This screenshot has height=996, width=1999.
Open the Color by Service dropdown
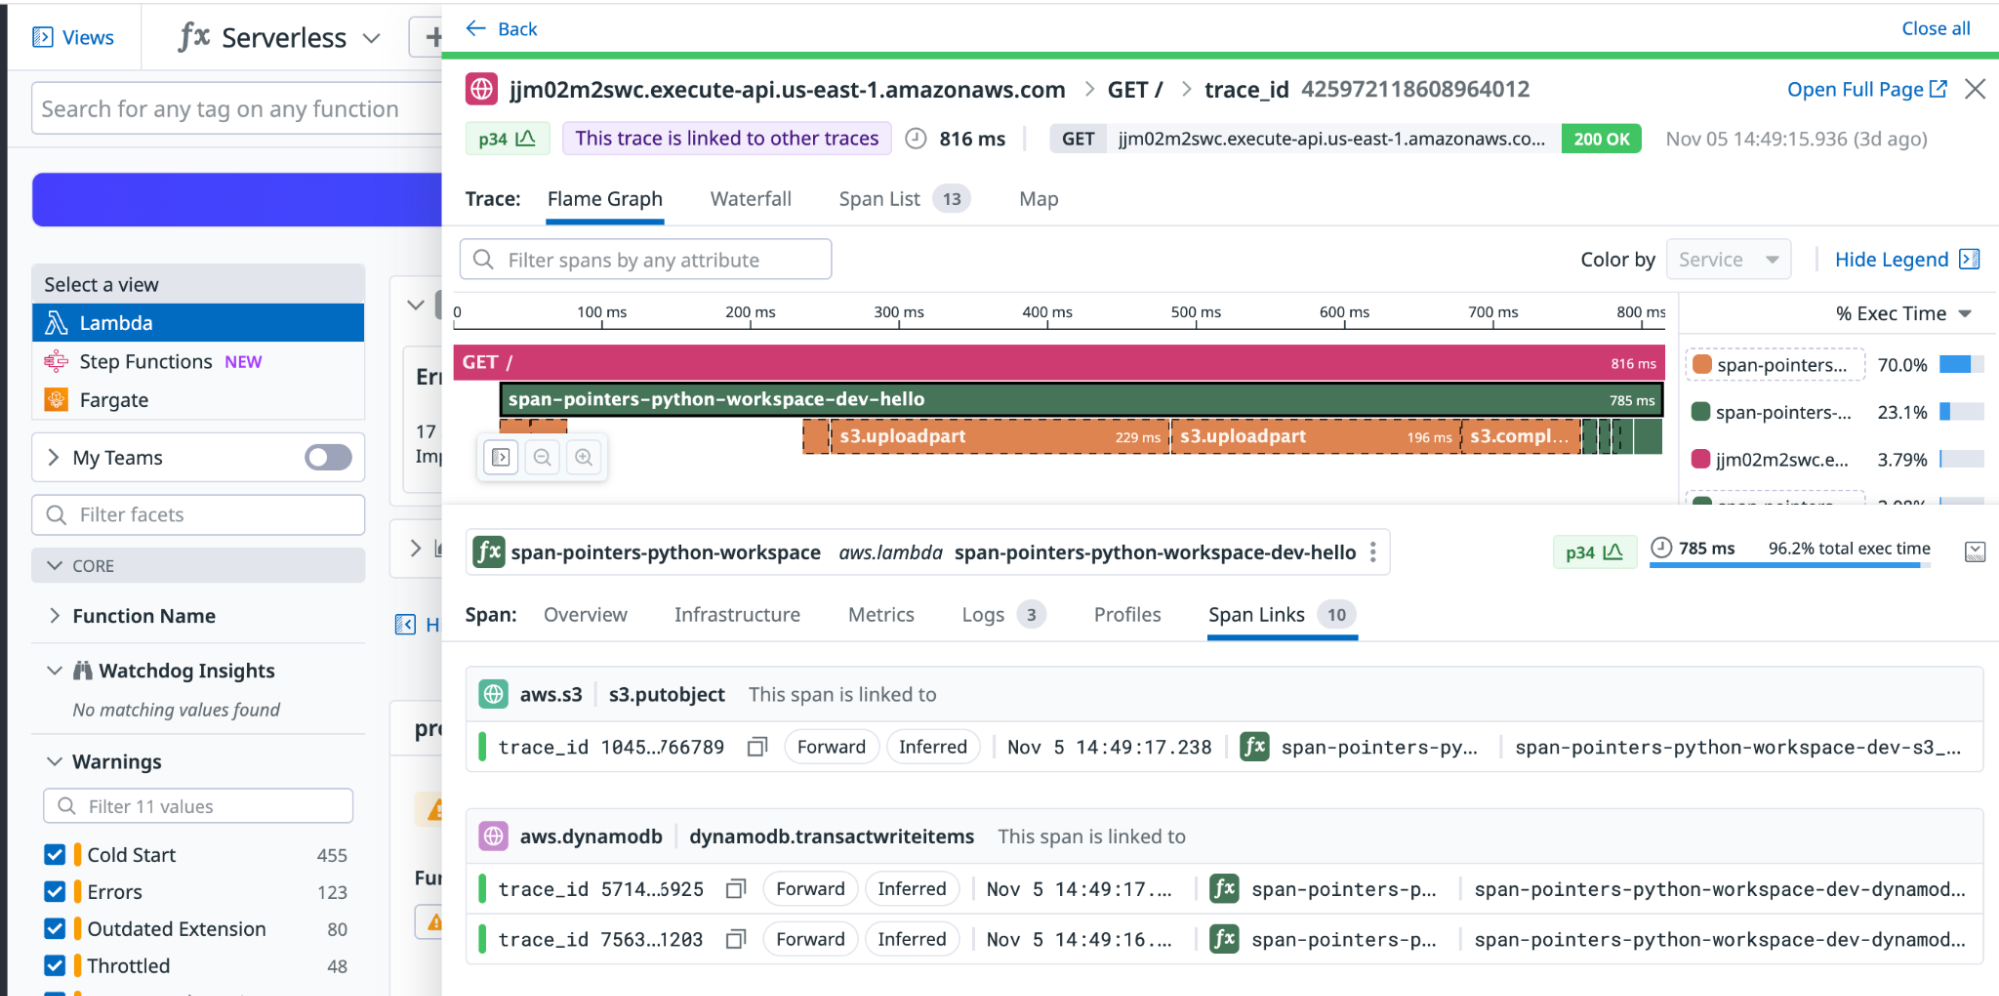pos(1728,259)
